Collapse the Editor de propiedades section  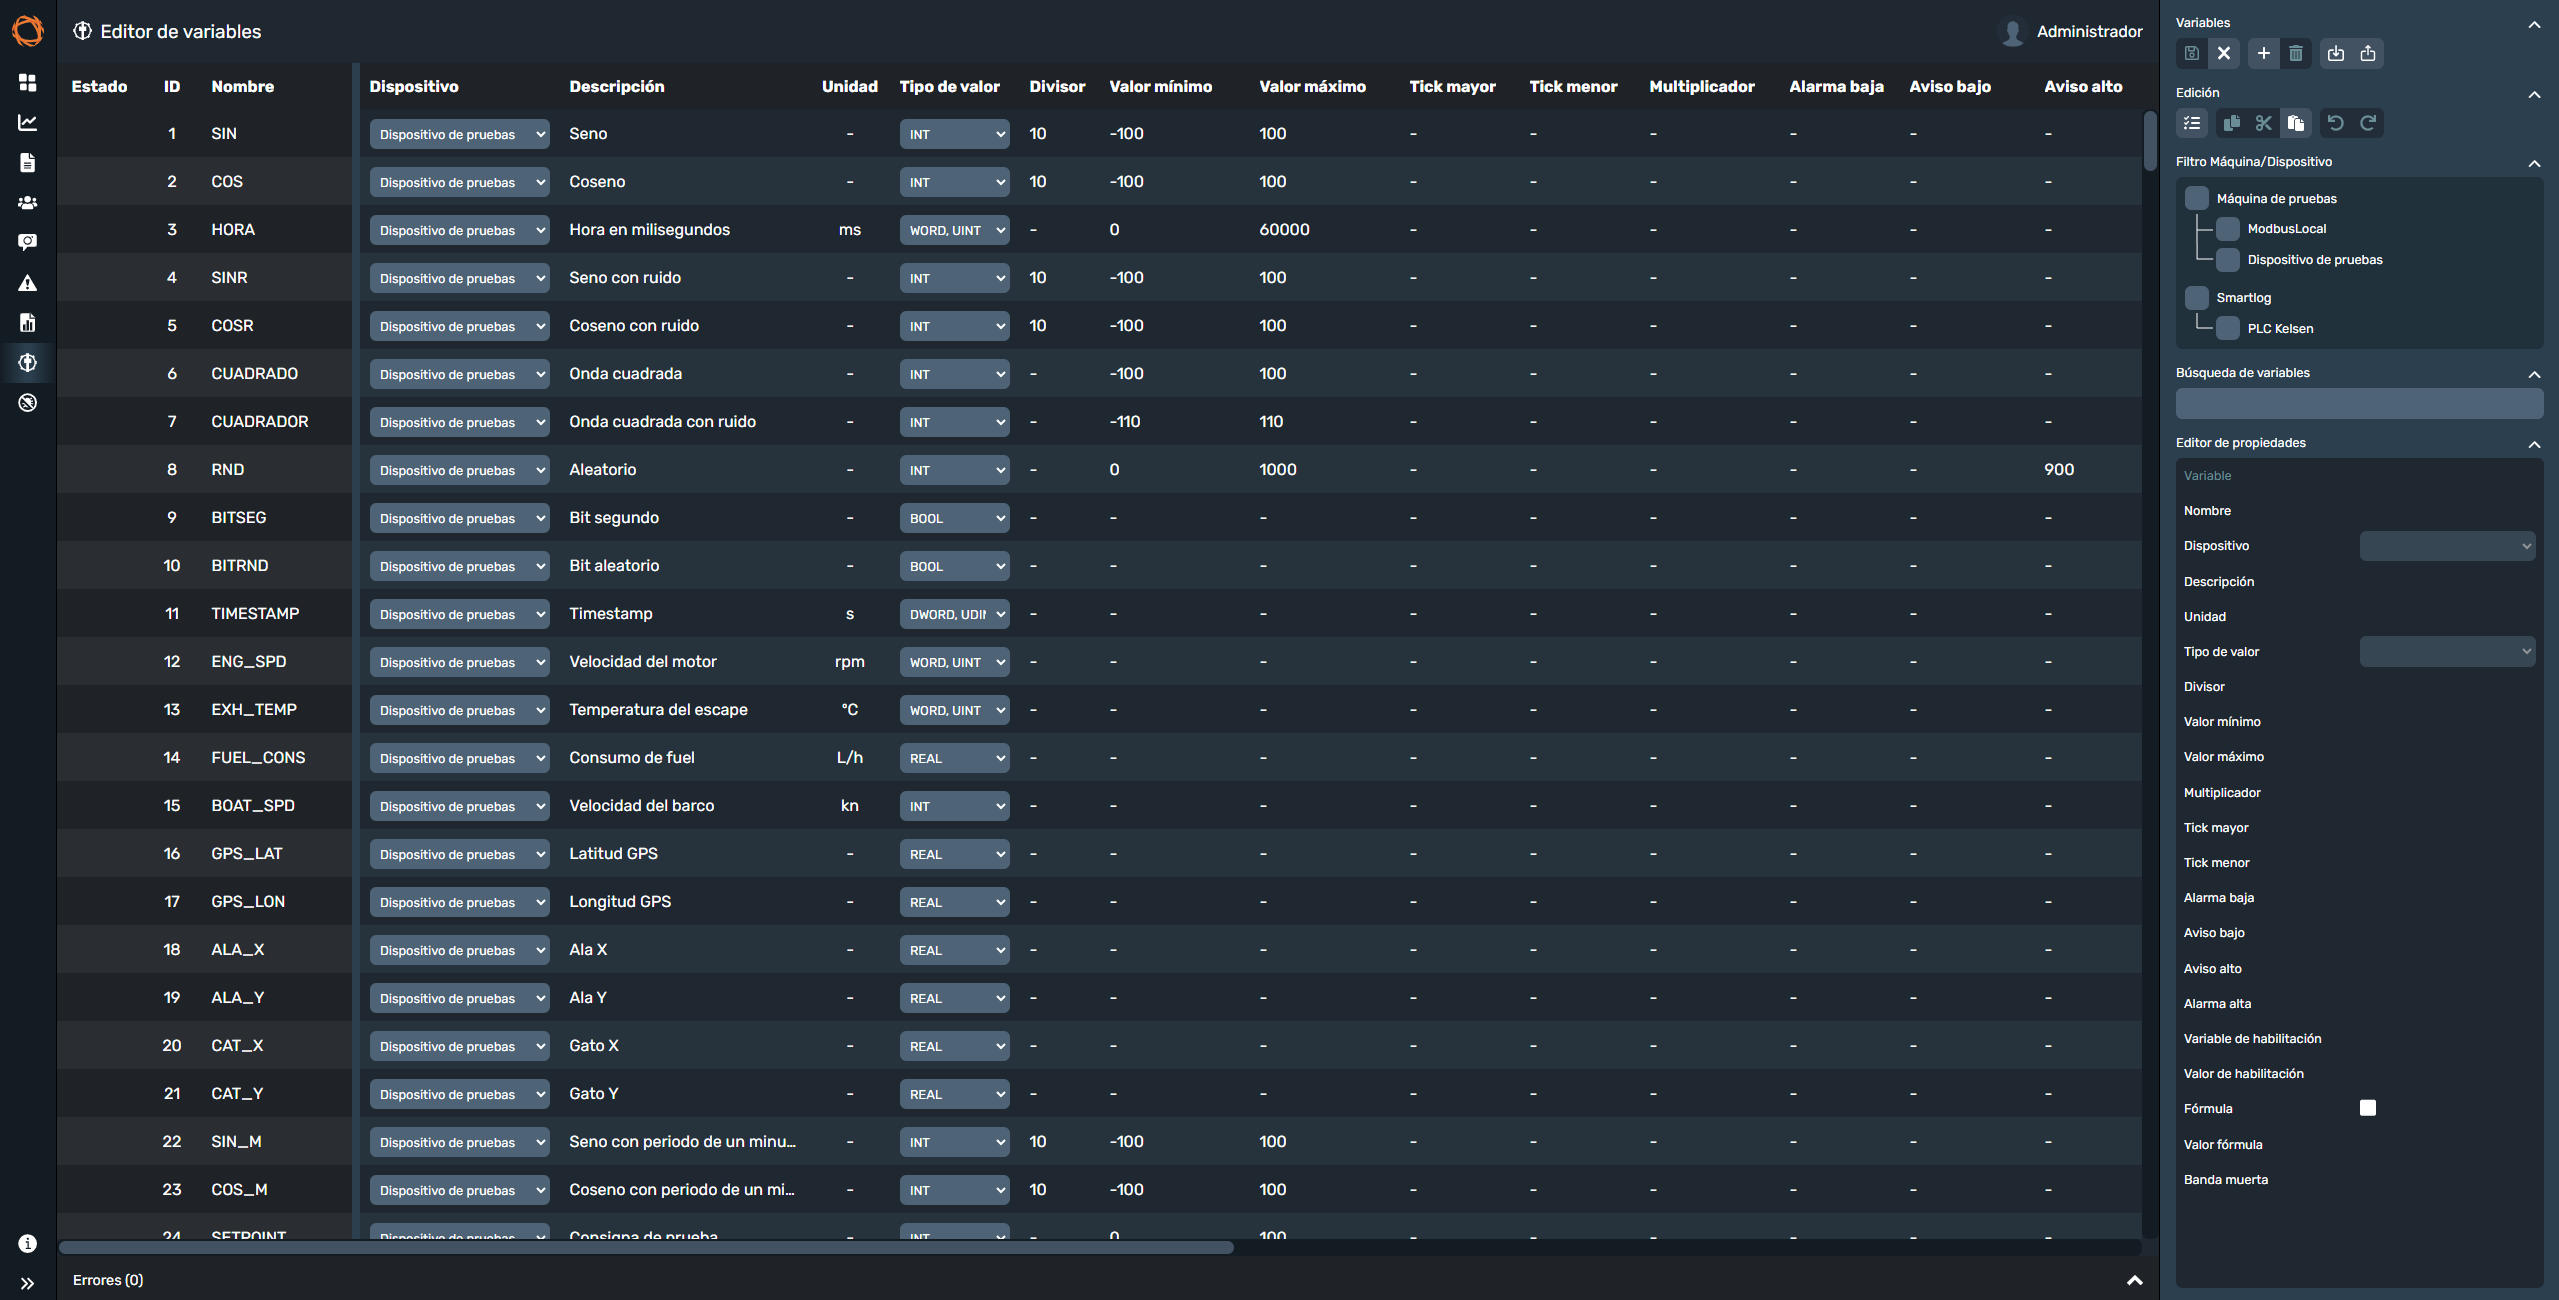coord(2534,444)
